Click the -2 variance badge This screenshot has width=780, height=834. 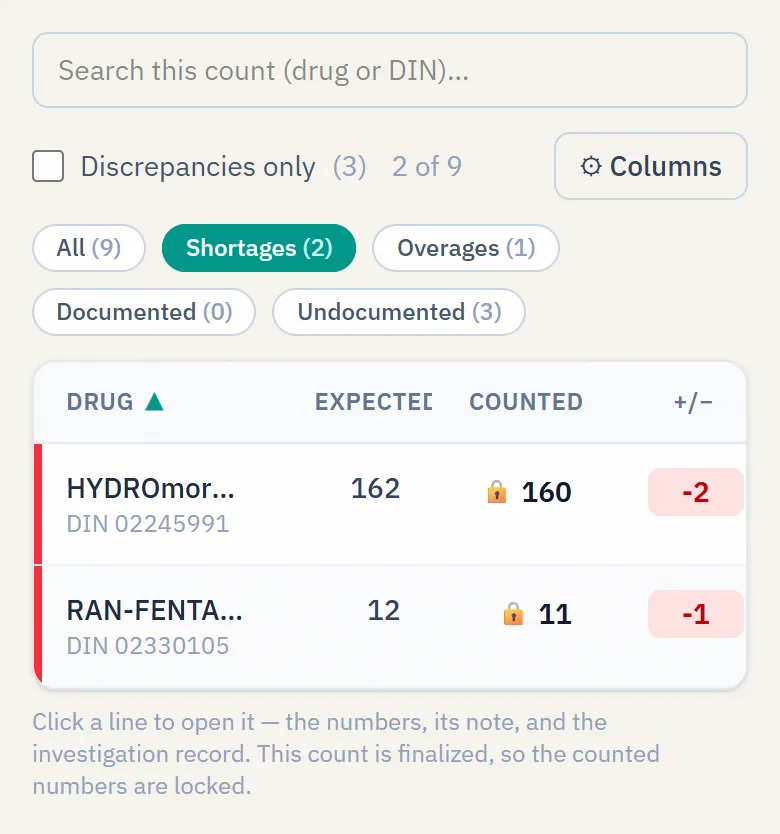pyautogui.click(x=695, y=492)
